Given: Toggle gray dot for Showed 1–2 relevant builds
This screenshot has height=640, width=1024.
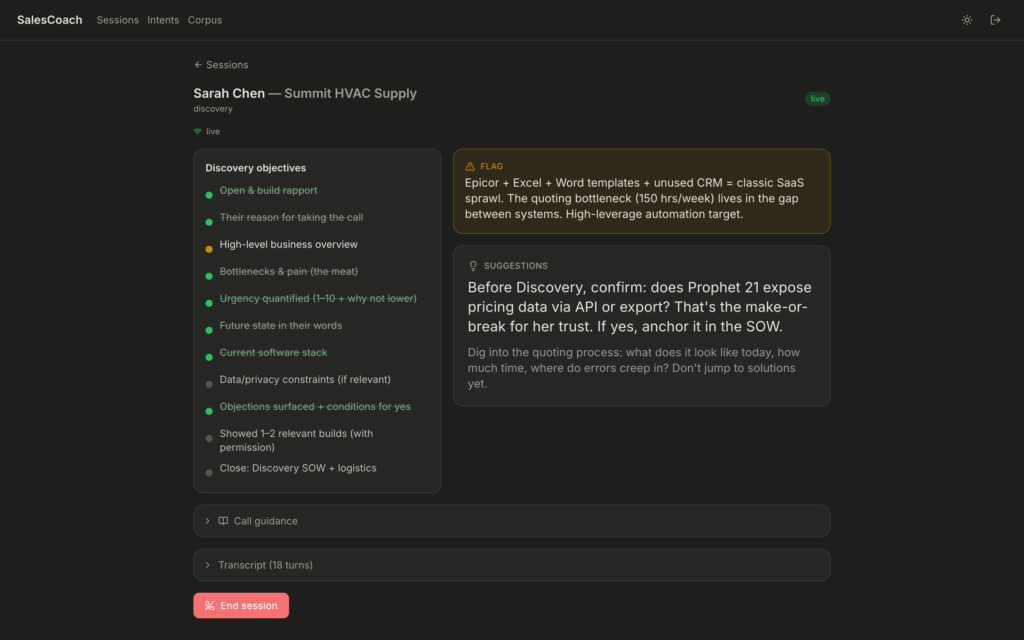Looking at the screenshot, I should point(209,438).
